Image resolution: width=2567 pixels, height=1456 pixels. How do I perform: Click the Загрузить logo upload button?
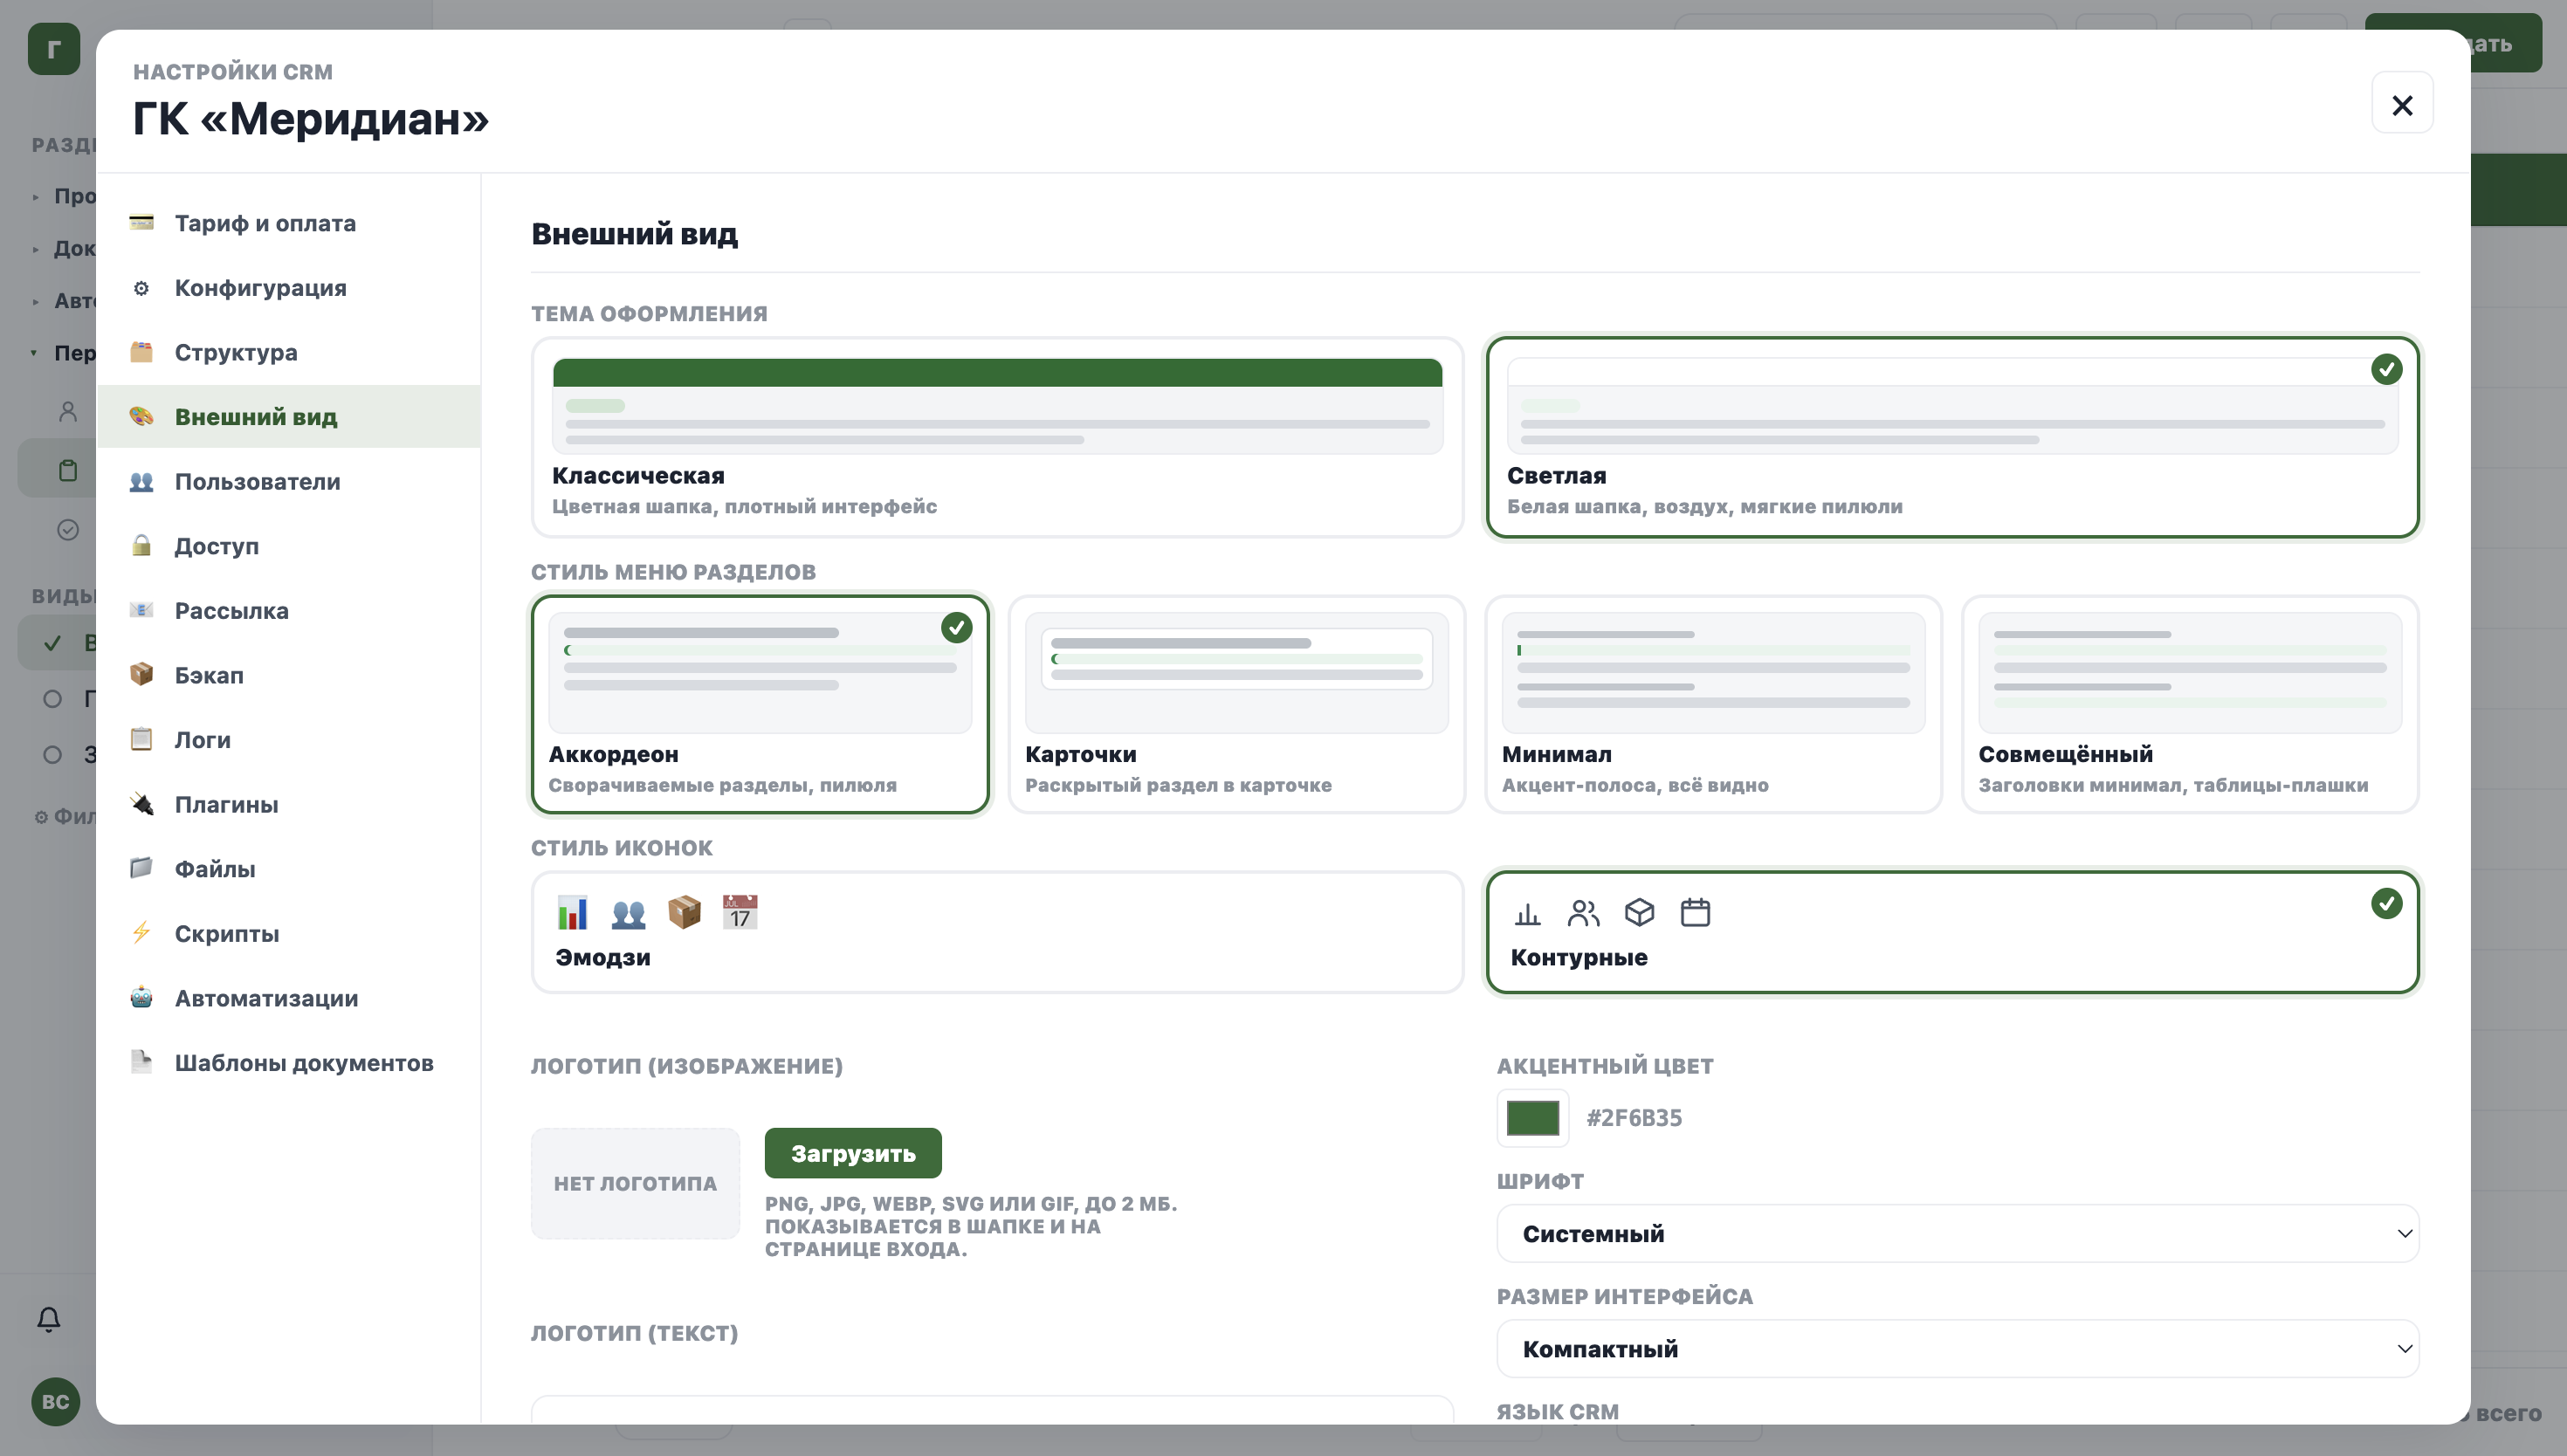[x=853, y=1153]
